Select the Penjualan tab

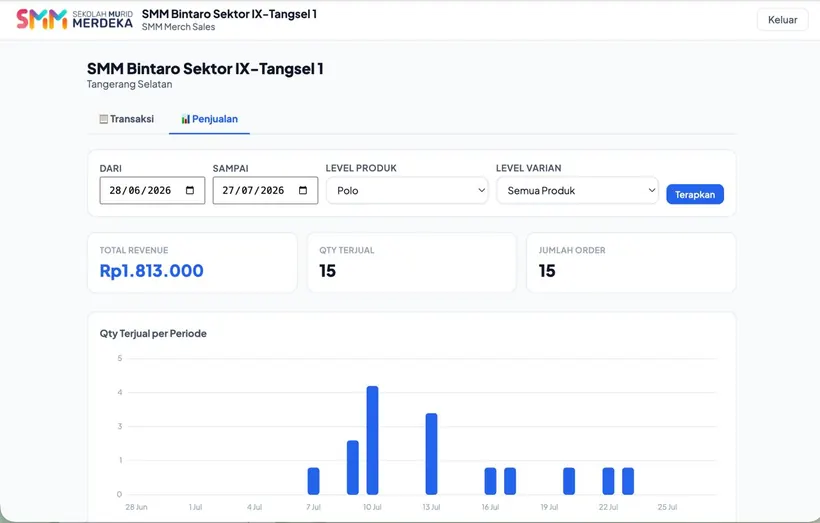(209, 119)
